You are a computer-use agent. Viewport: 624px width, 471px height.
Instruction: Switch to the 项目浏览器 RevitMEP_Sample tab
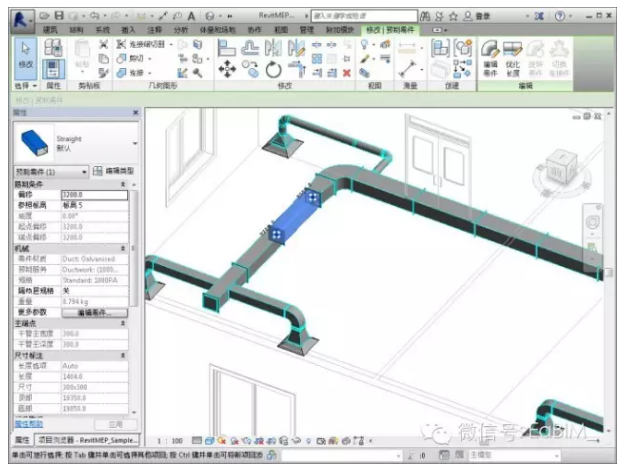pos(88,440)
